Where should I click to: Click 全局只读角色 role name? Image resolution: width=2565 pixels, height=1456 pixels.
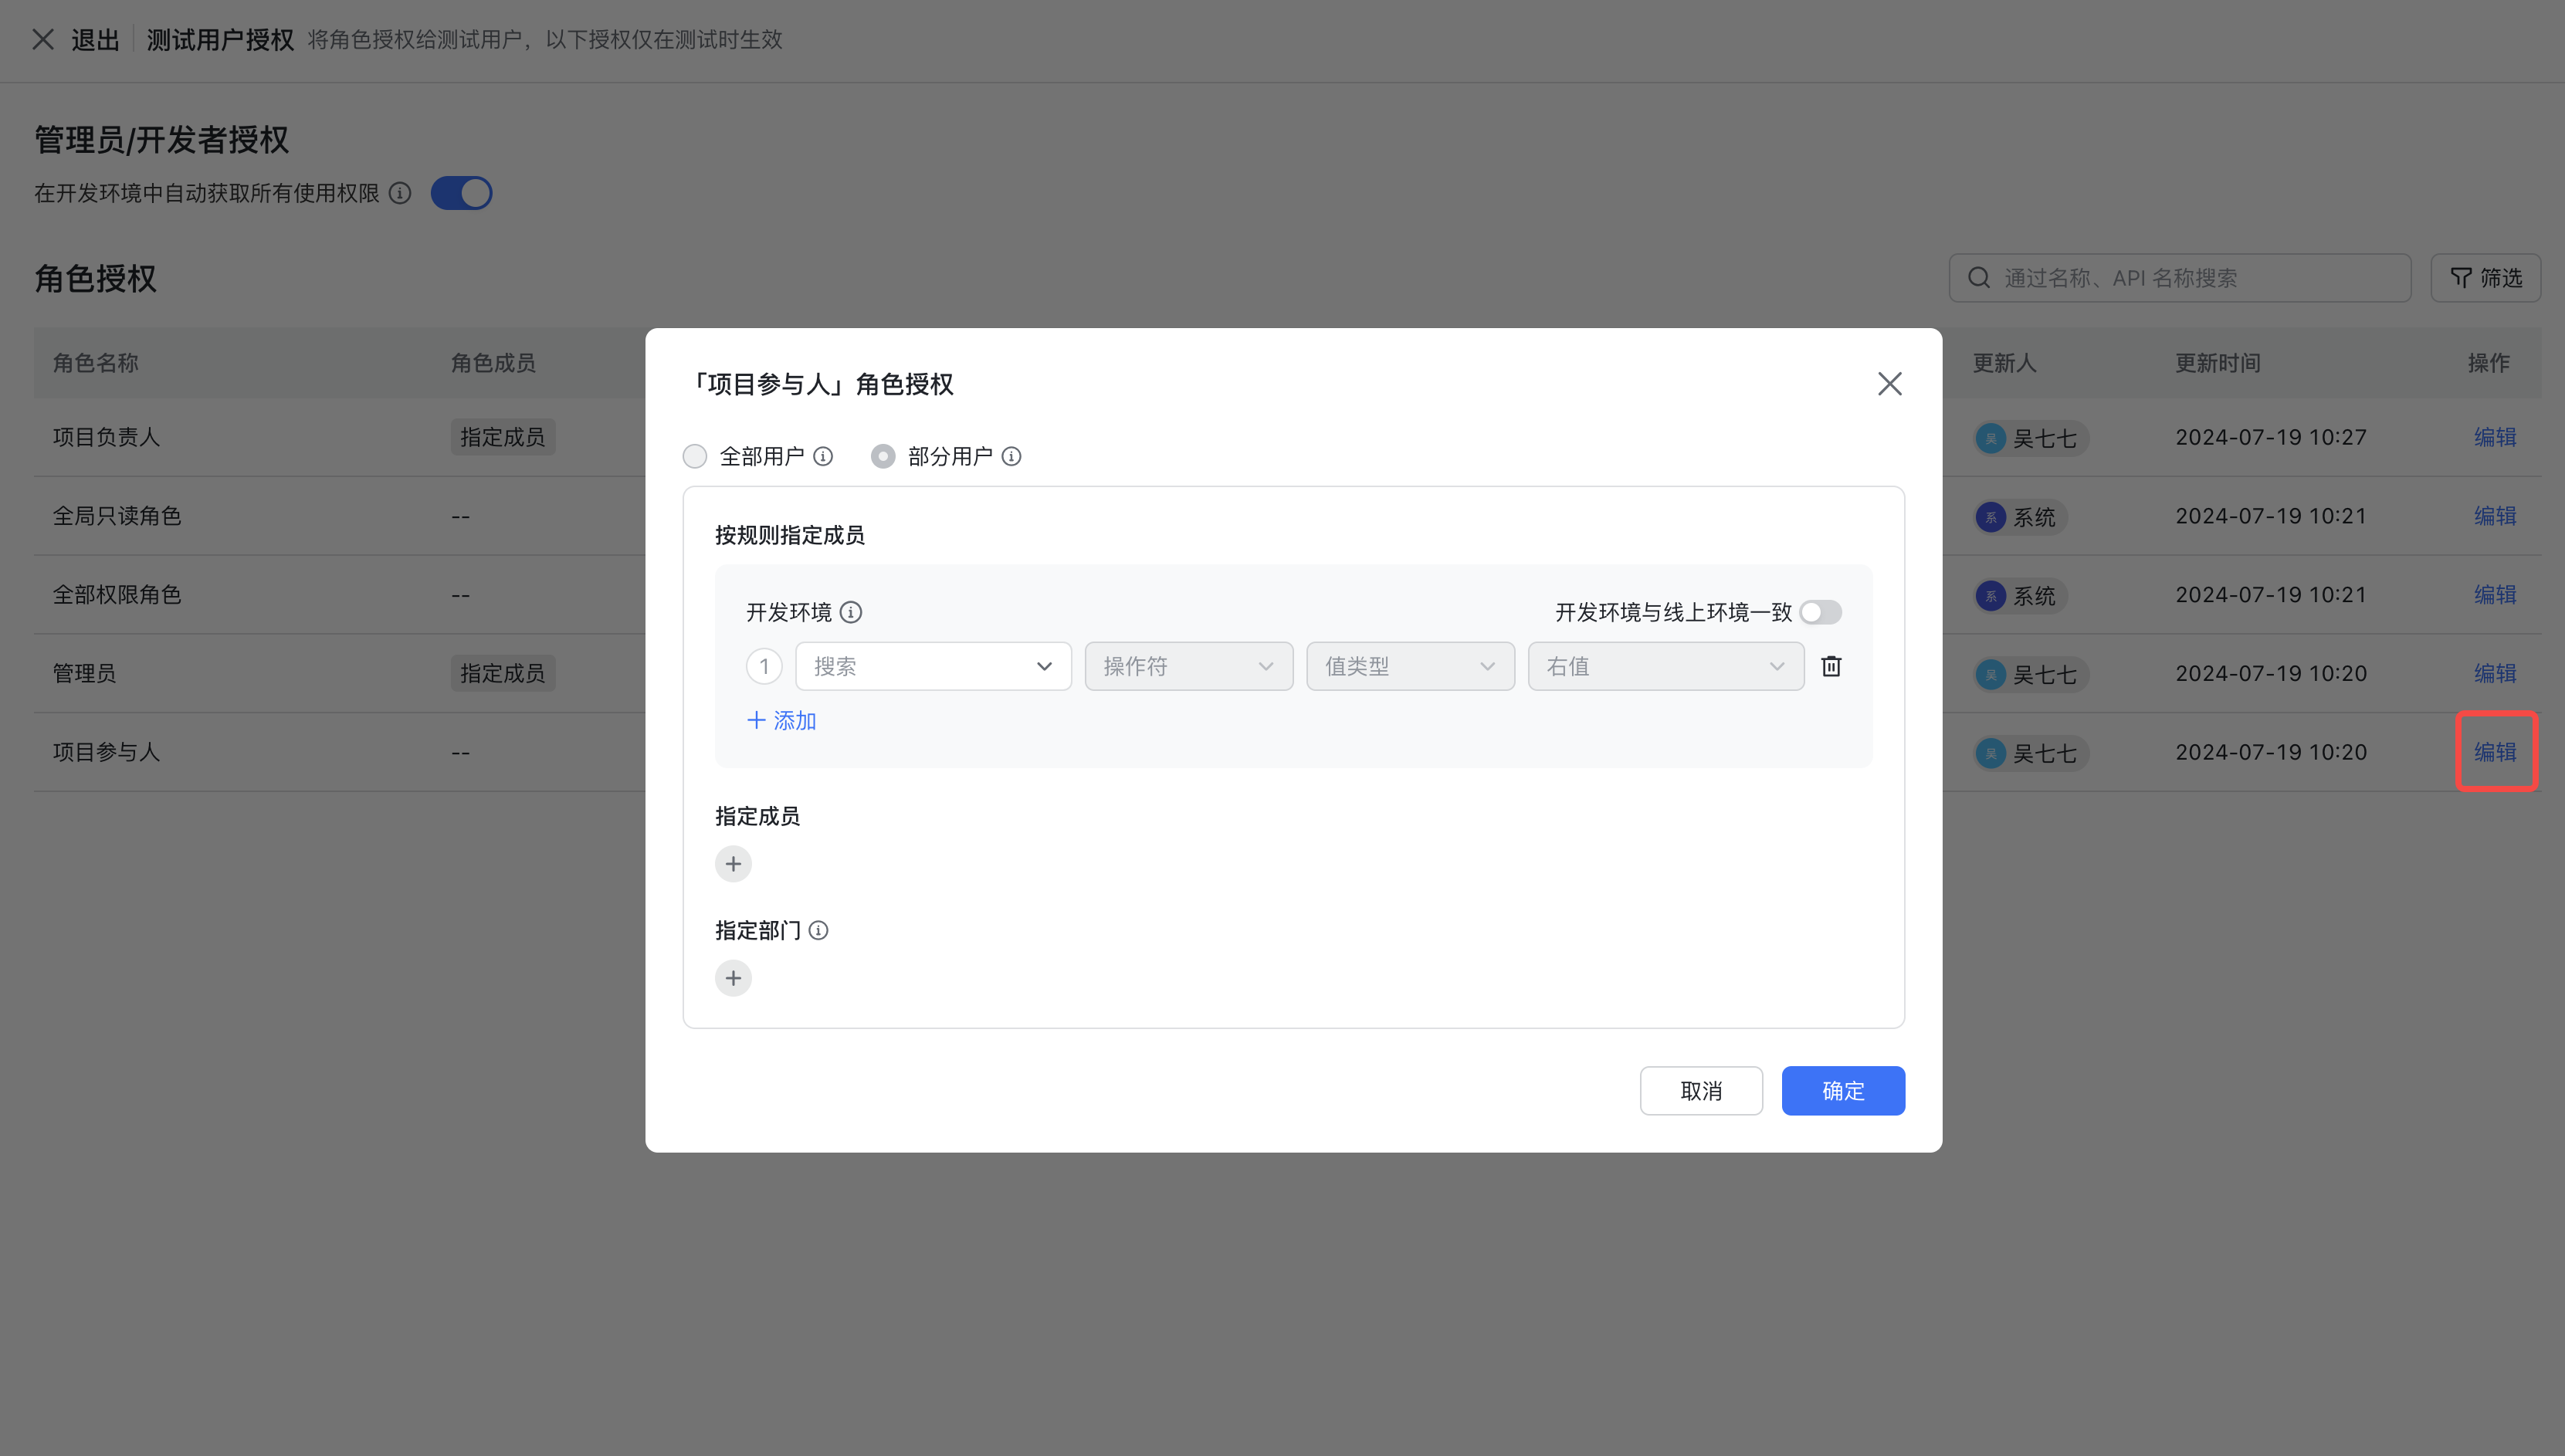117,516
